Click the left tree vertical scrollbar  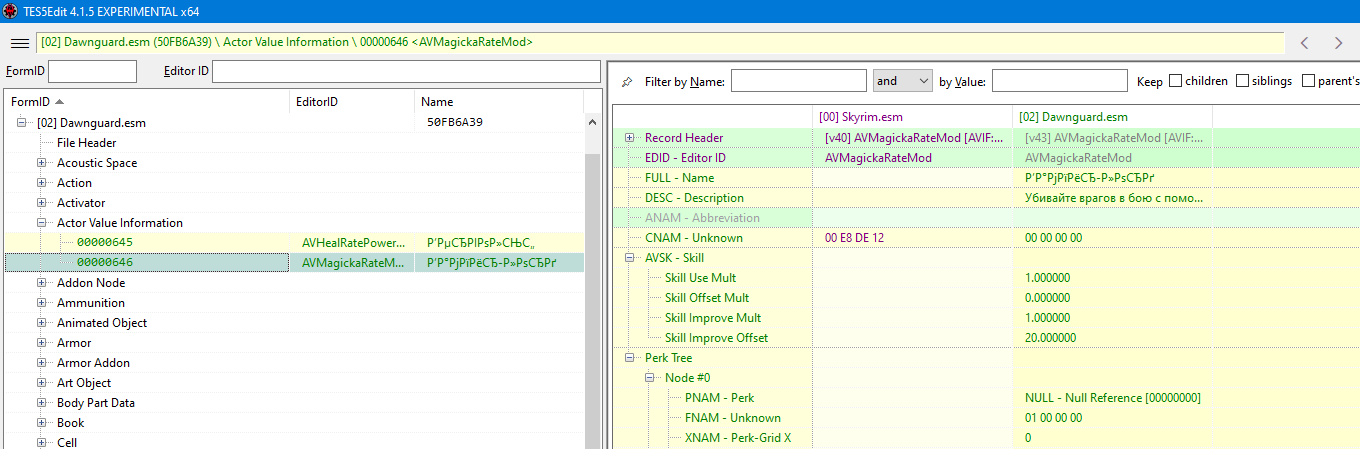click(592, 300)
